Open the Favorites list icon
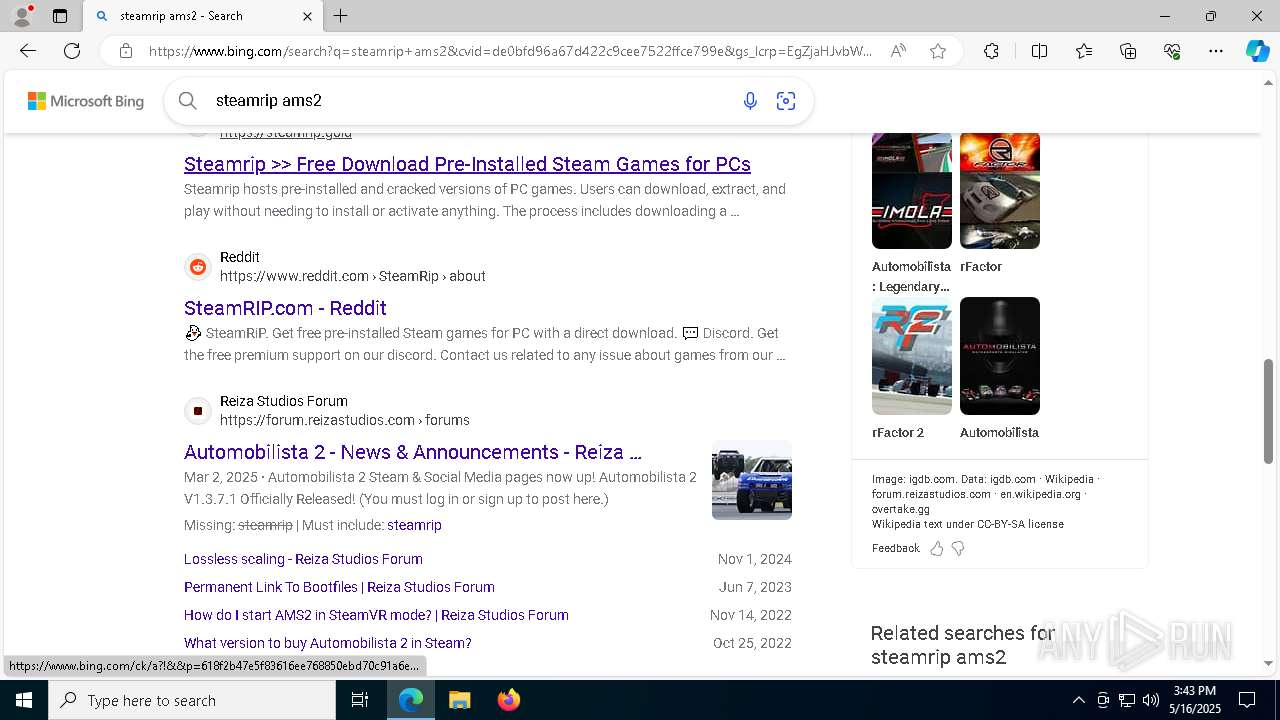1280x720 pixels. coord(1084,51)
